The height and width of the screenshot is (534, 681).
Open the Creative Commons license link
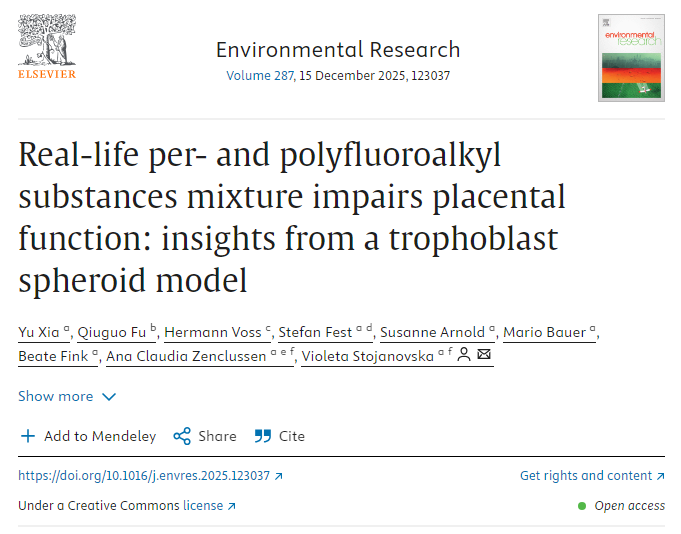(x=204, y=506)
